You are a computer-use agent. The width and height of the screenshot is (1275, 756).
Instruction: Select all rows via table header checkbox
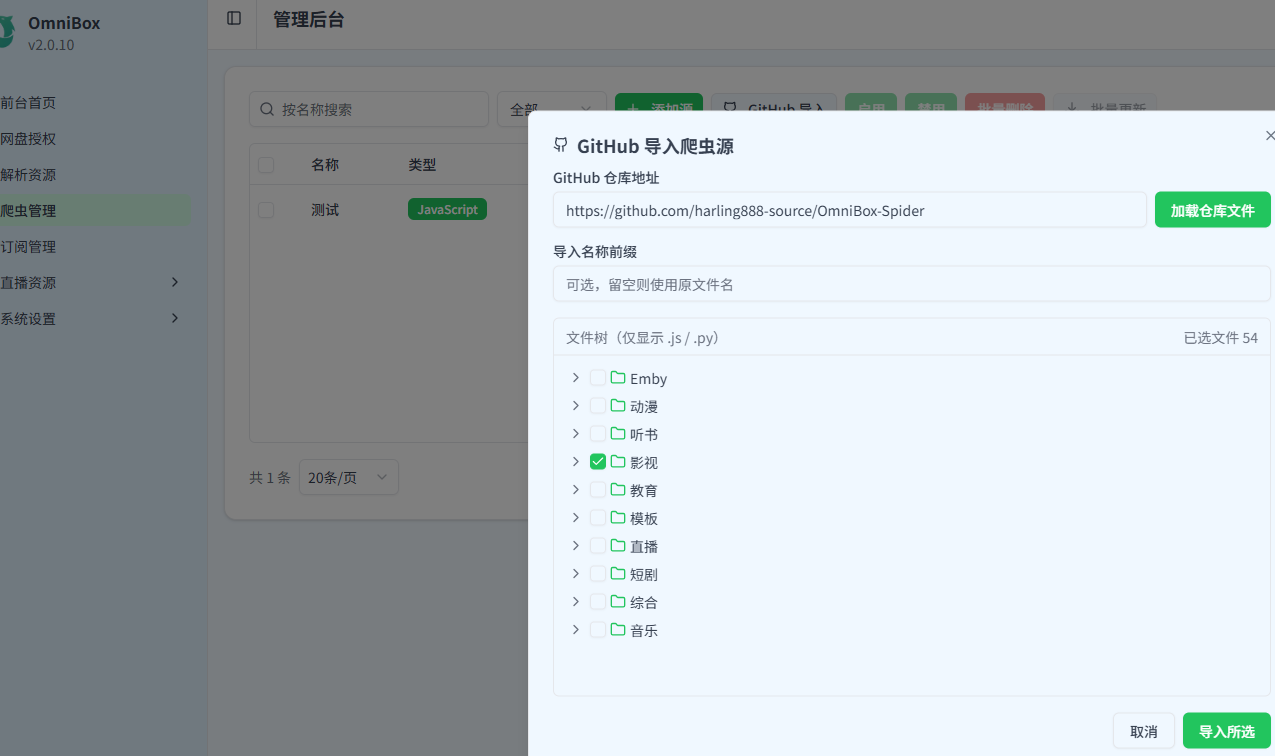(266, 165)
